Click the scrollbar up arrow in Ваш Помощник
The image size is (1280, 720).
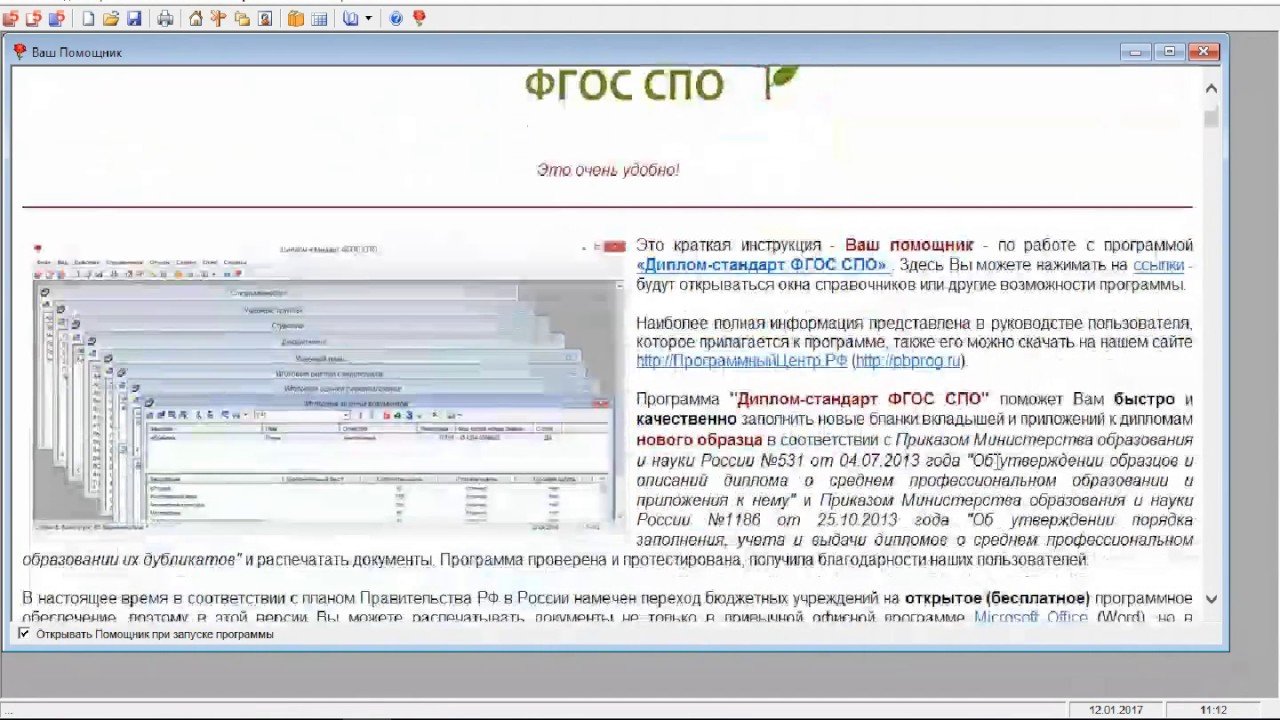(1211, 88)
